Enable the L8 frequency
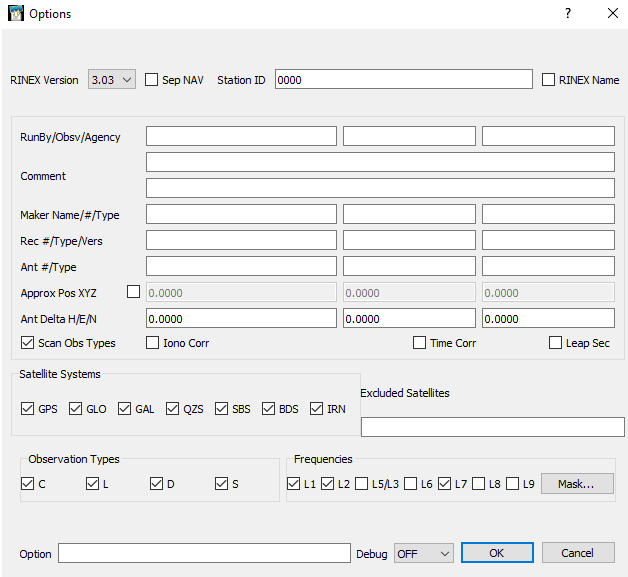 point(478,483)
